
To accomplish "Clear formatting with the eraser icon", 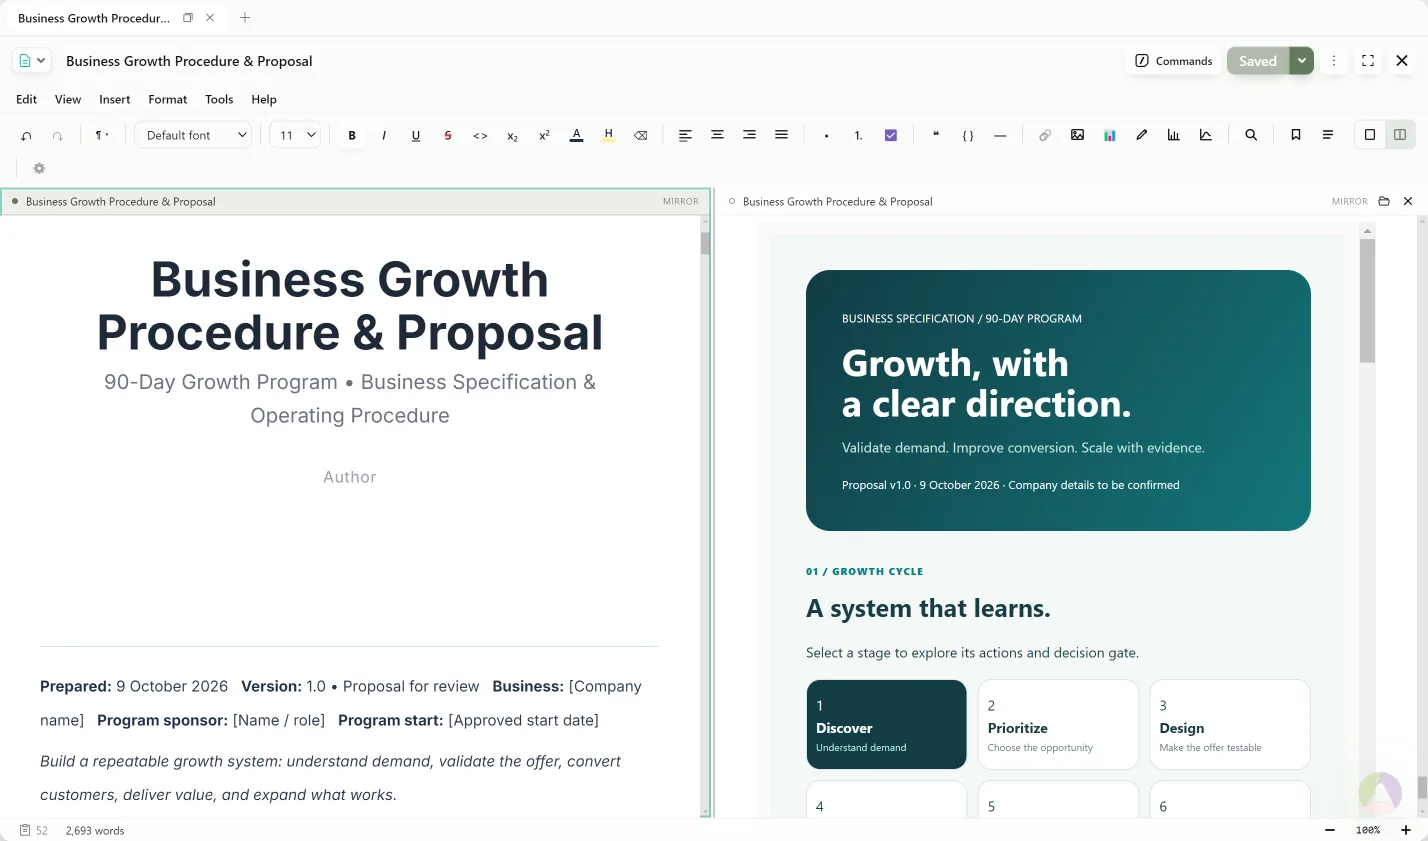I will (641, 135).
